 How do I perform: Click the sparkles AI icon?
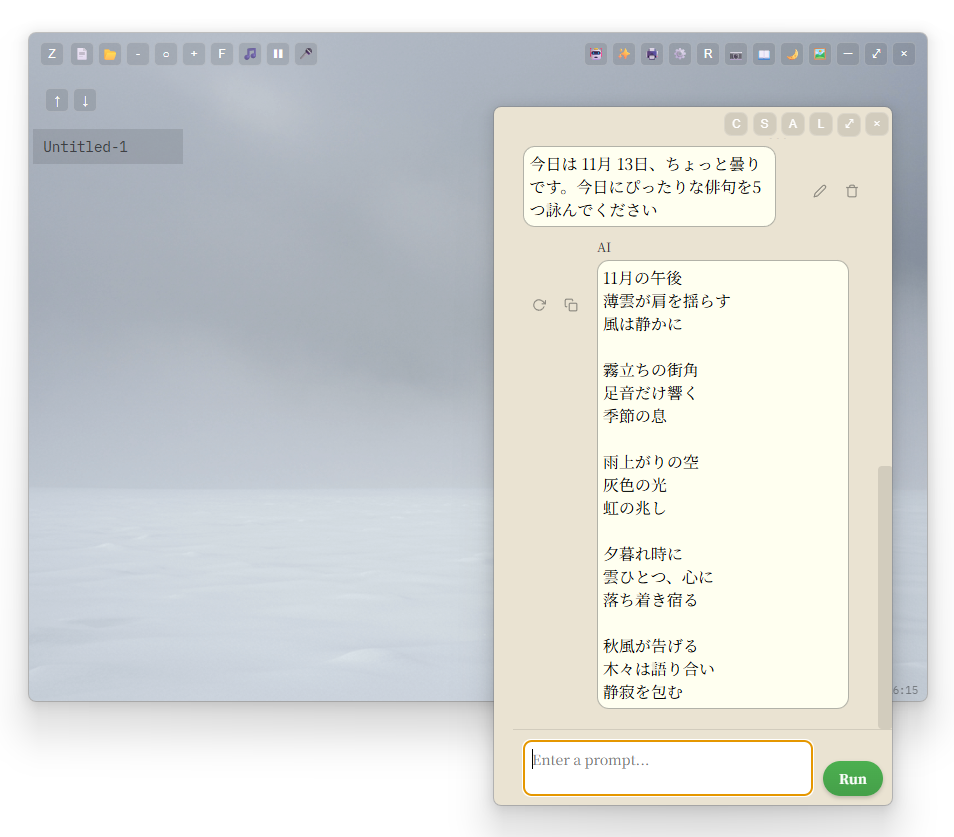click(623, 54)
